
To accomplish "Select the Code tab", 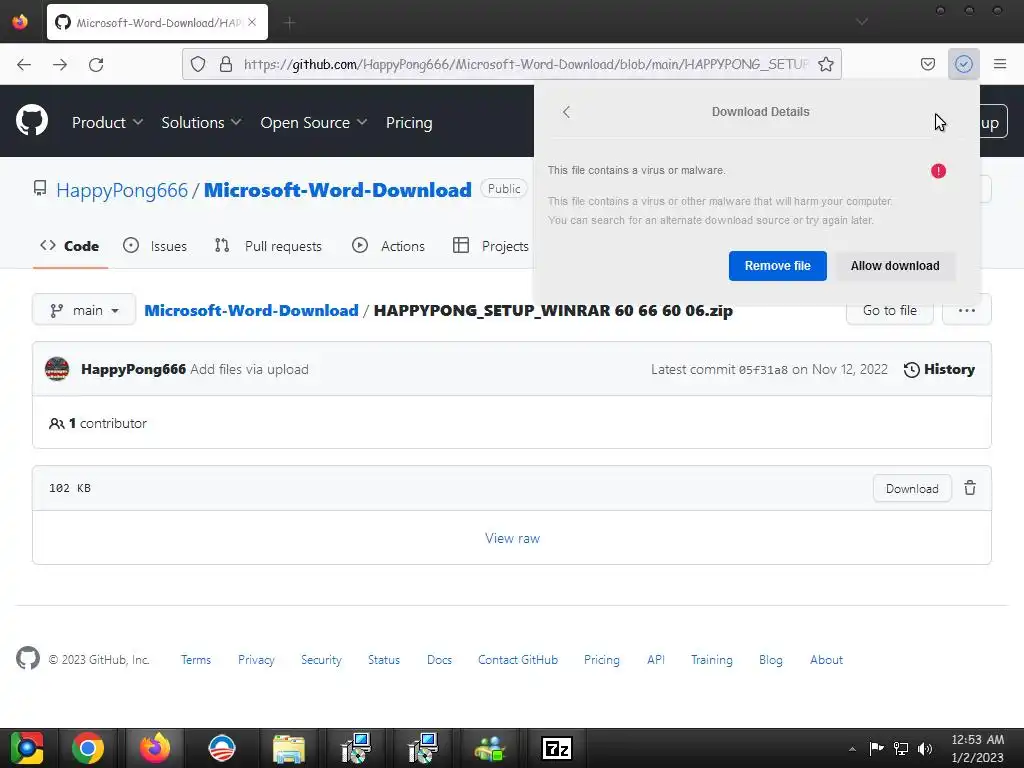I will tap(70, 246).
